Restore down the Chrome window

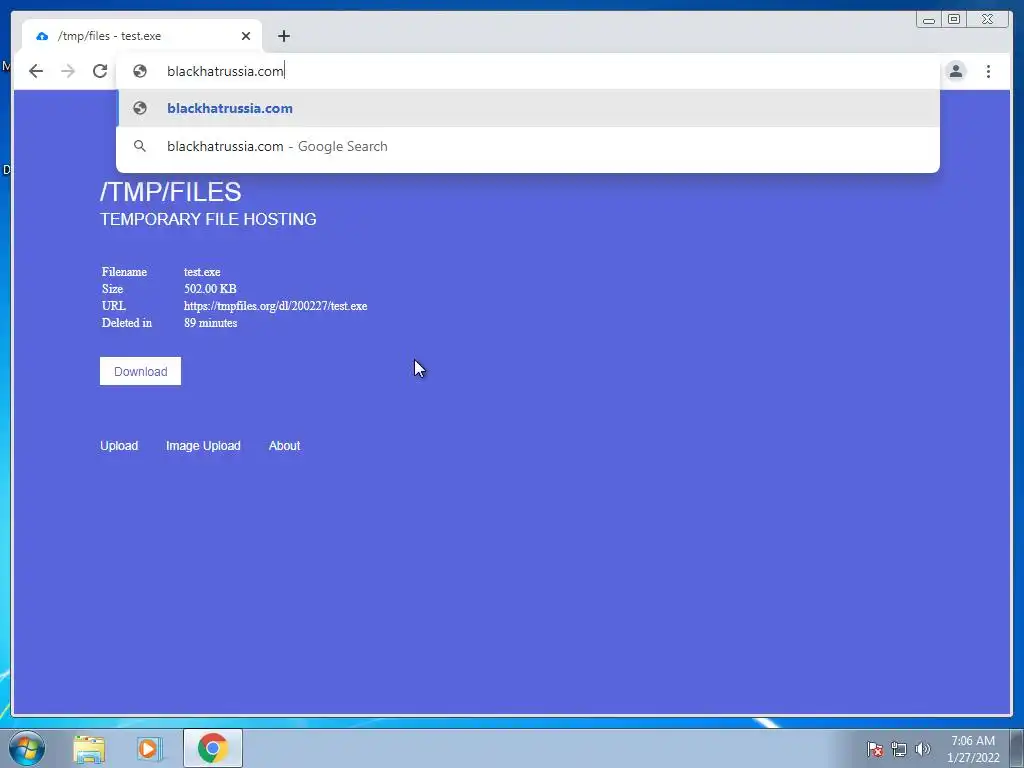(953, 20)
